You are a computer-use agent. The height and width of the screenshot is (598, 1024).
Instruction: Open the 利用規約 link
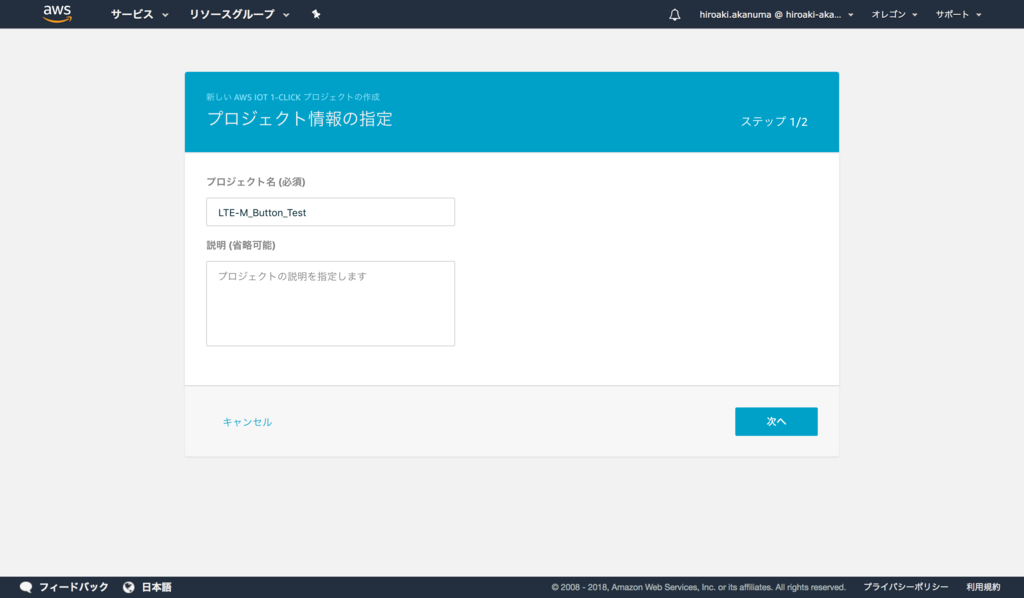(x=984, y=587)
